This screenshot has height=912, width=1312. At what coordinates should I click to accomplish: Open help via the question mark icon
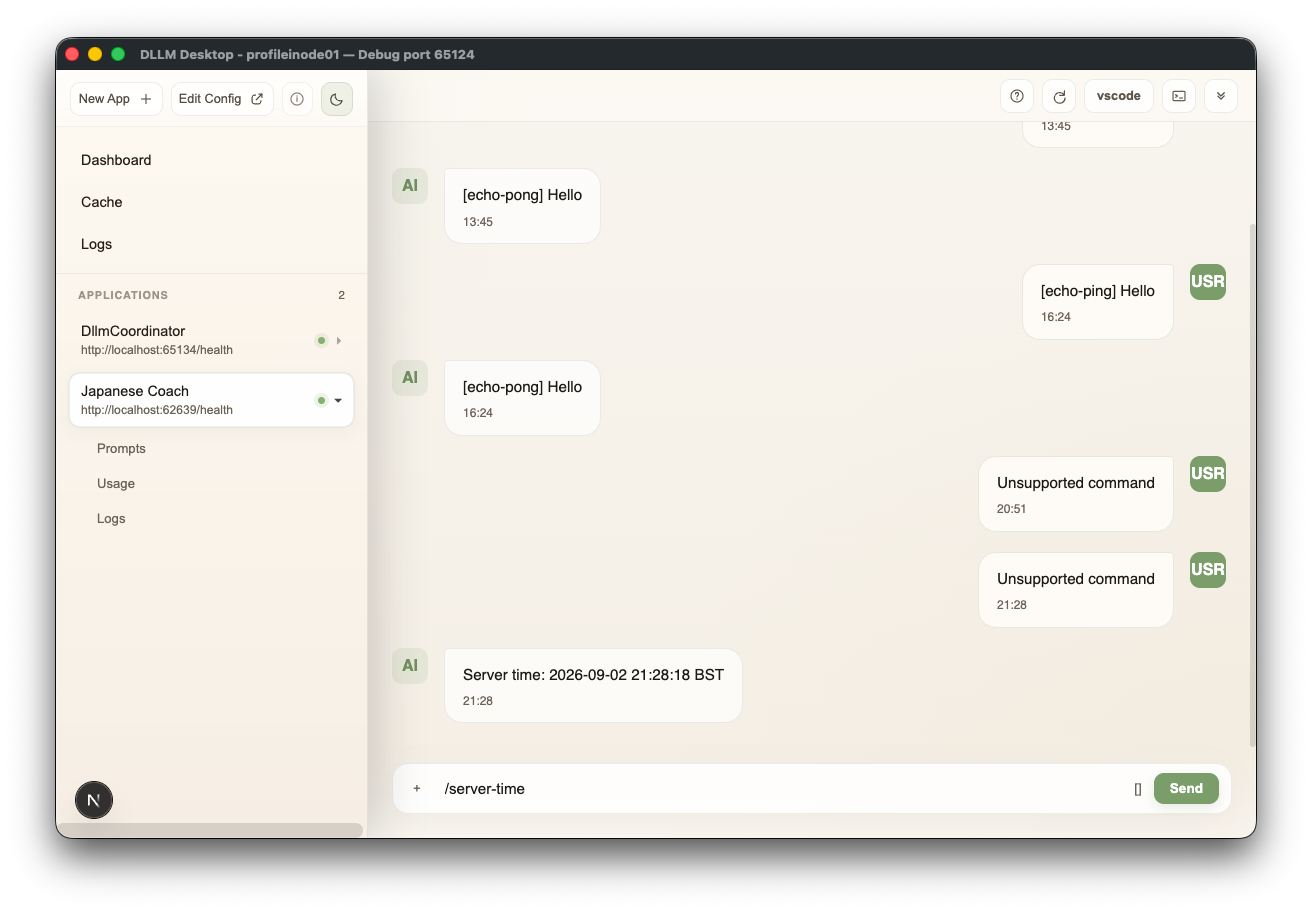(x=1017, y=96)
